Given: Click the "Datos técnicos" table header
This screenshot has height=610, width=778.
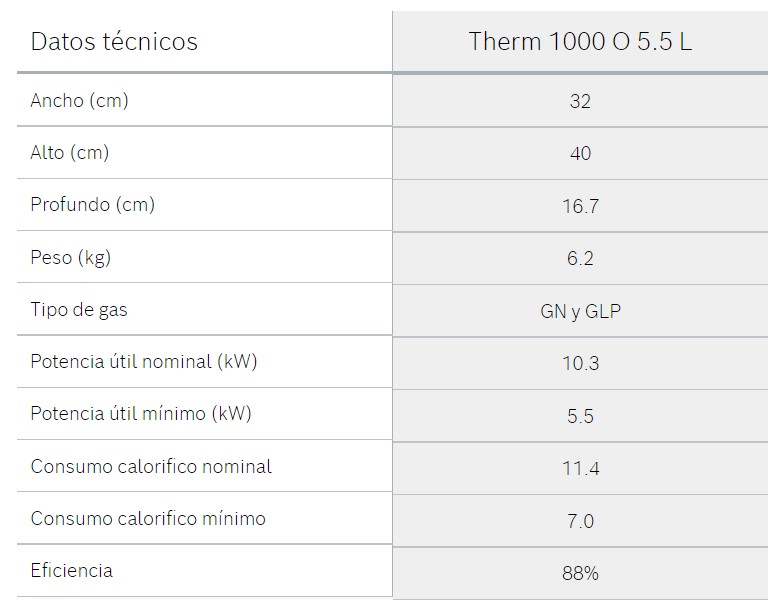Looking at the screenshot, I should pos(114,42).
